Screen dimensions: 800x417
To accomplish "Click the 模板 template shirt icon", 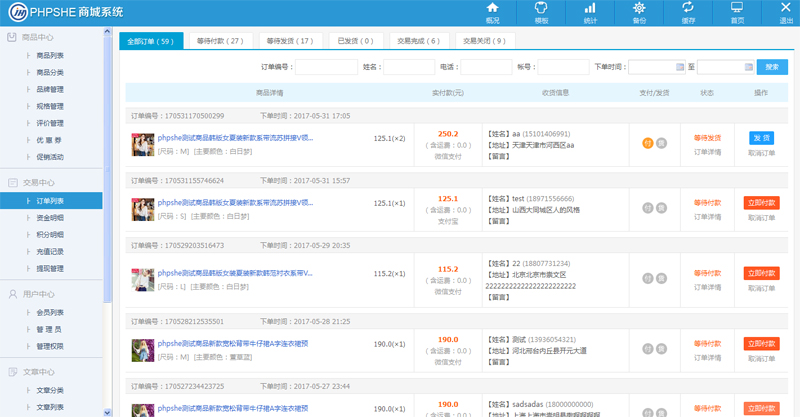I will pyautogui.click(x=541, y=11).
